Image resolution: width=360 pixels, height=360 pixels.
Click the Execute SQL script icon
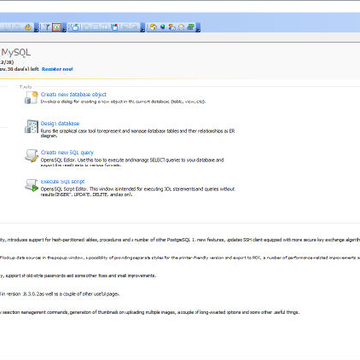(31, 185)
